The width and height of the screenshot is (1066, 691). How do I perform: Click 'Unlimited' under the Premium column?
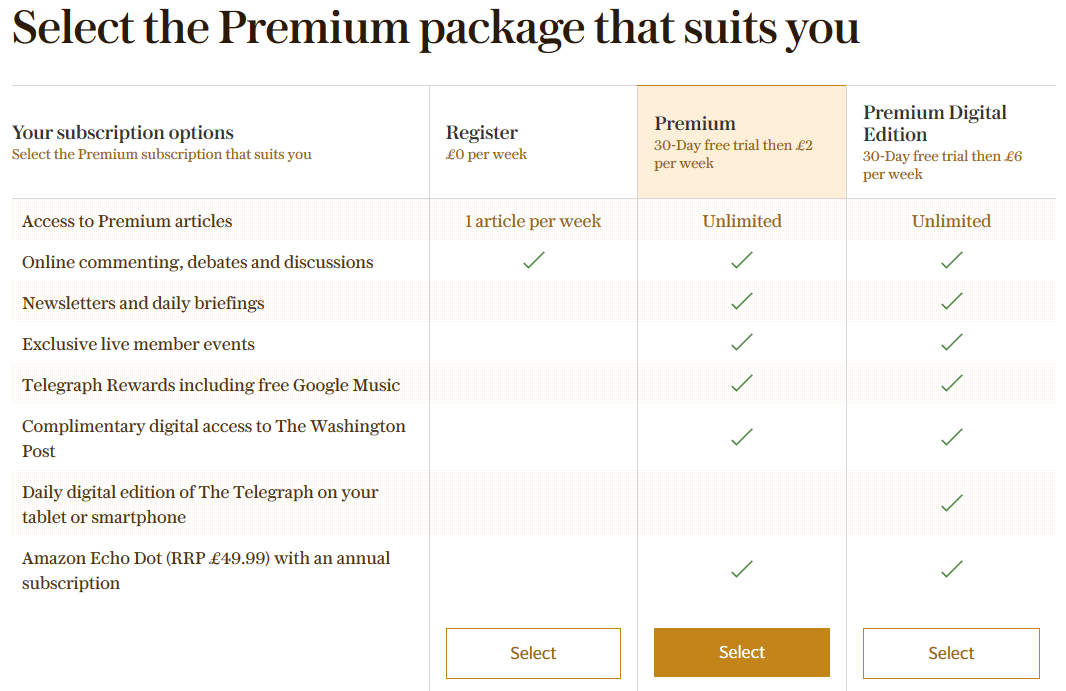742,221
